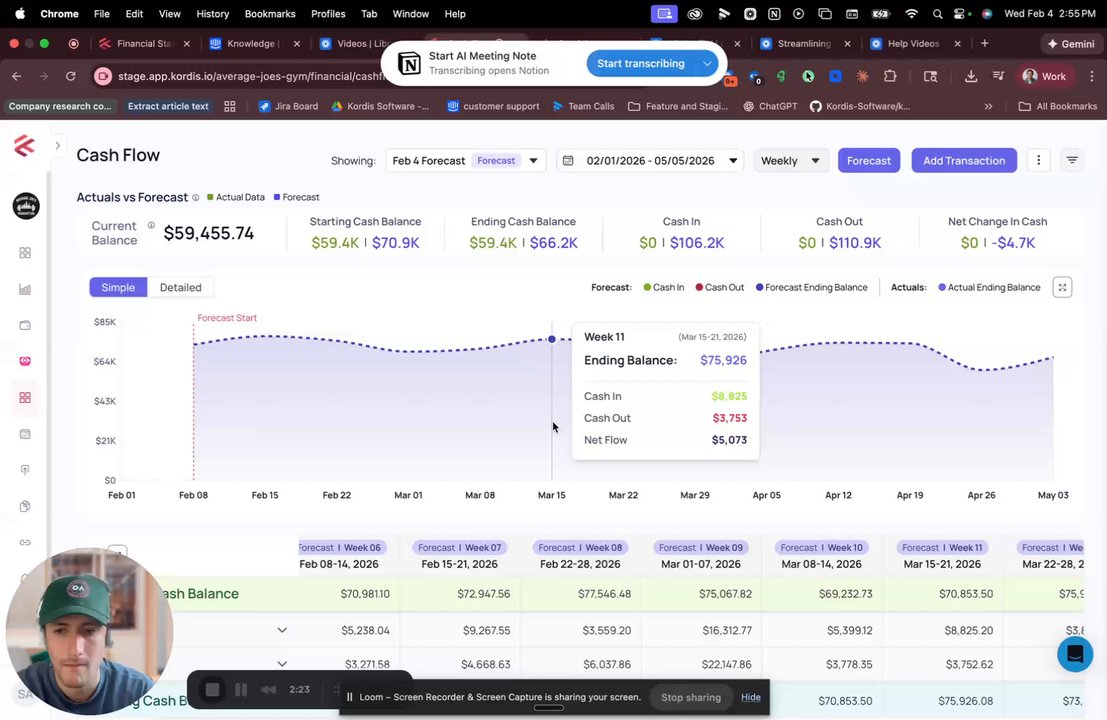Toggle Cash Out series in legend
This screenshot has height=720, width=1107.
click(719, 287)
